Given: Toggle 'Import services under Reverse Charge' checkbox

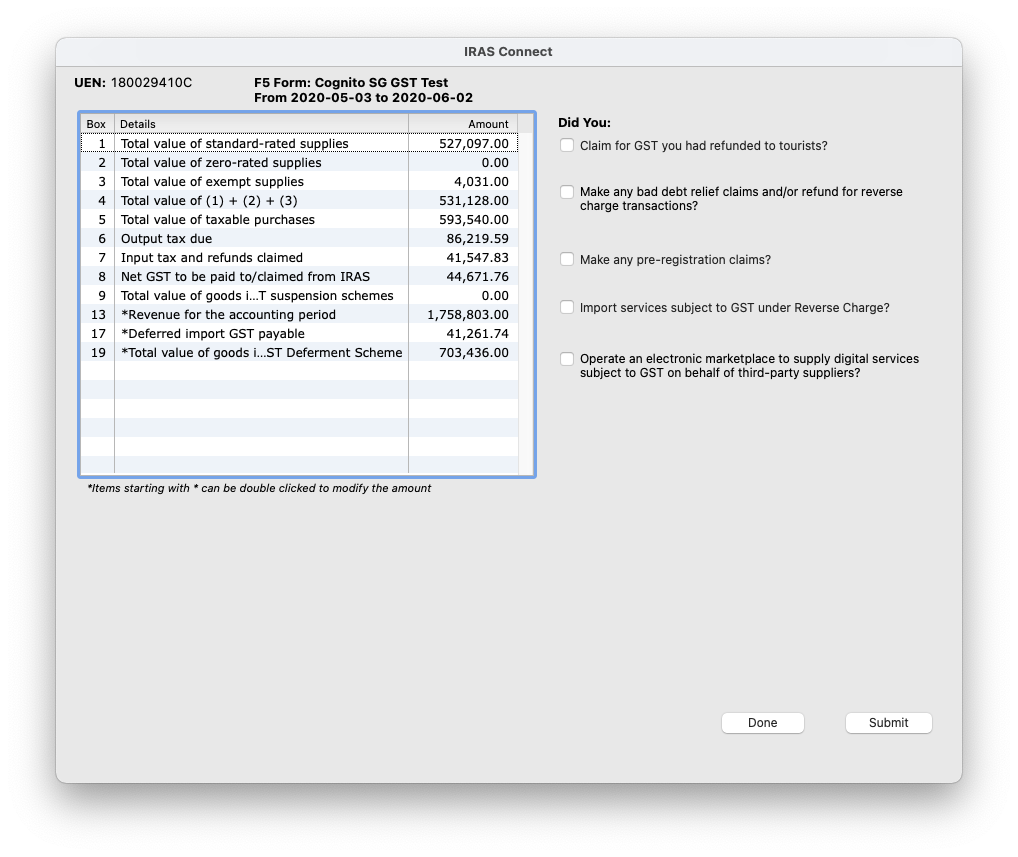Looking at the screenshot, I should coord(567,307).
